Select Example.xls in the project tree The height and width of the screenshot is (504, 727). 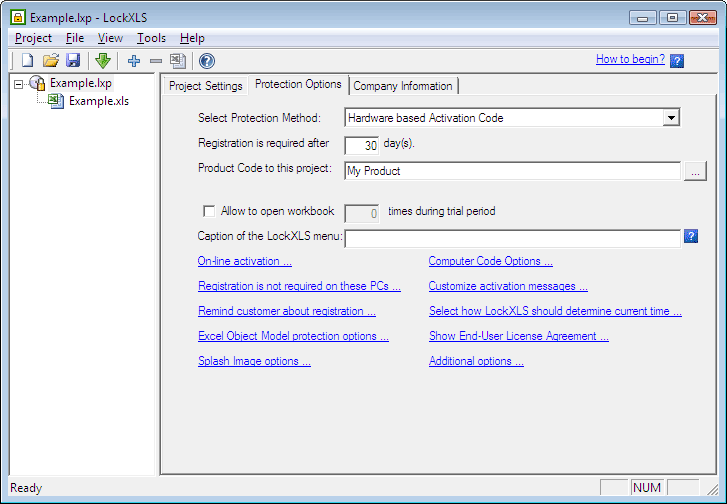point(98,101)
